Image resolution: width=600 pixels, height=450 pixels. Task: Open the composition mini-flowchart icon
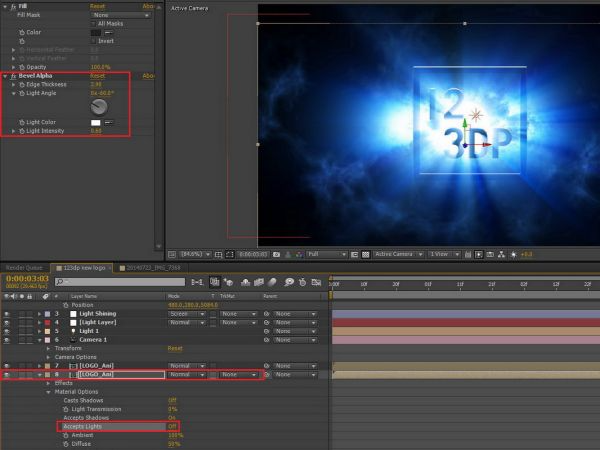point(197,282)
